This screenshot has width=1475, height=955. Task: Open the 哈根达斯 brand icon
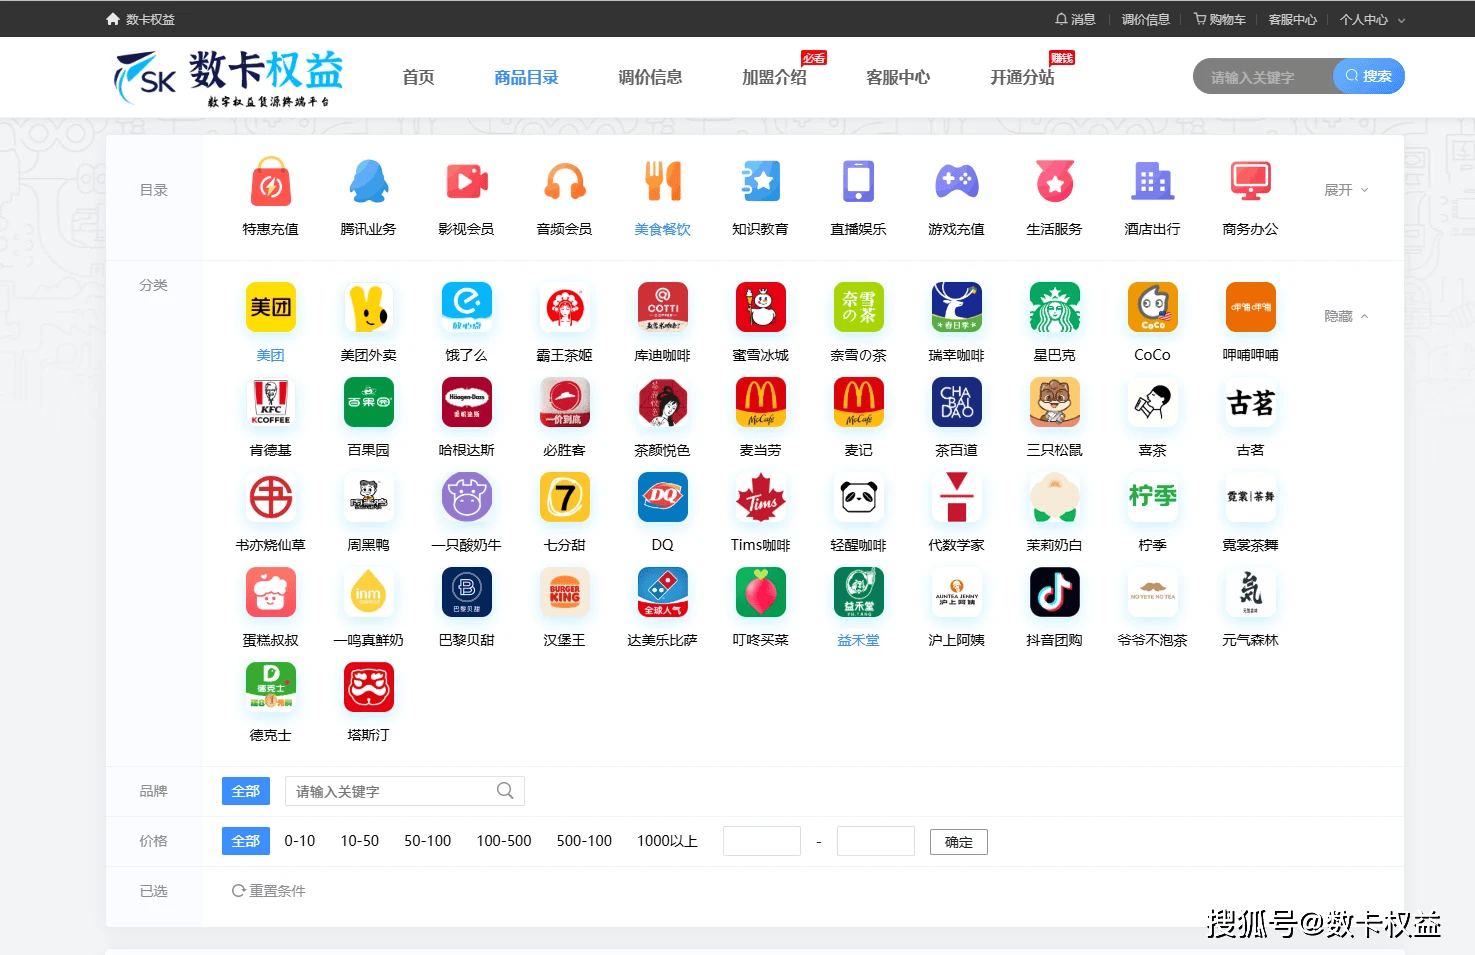(x=466, y=402)
